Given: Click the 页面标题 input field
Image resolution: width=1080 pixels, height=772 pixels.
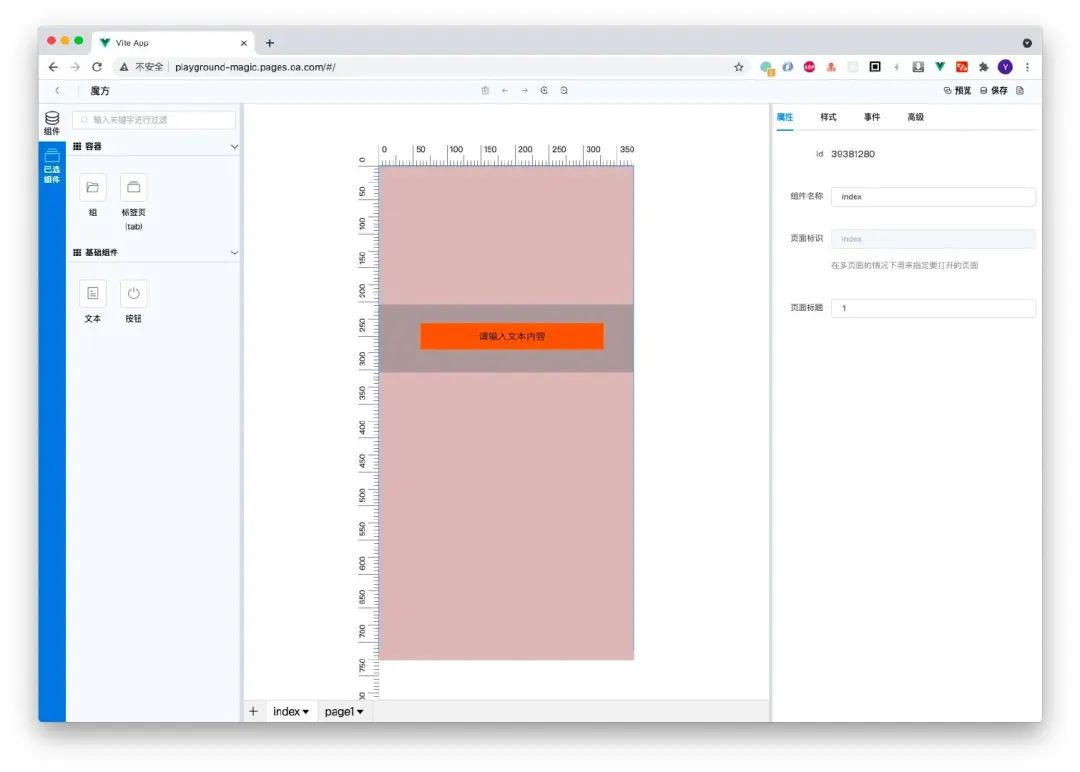Looking at the screenshot, I should click(x=933, y=309).
